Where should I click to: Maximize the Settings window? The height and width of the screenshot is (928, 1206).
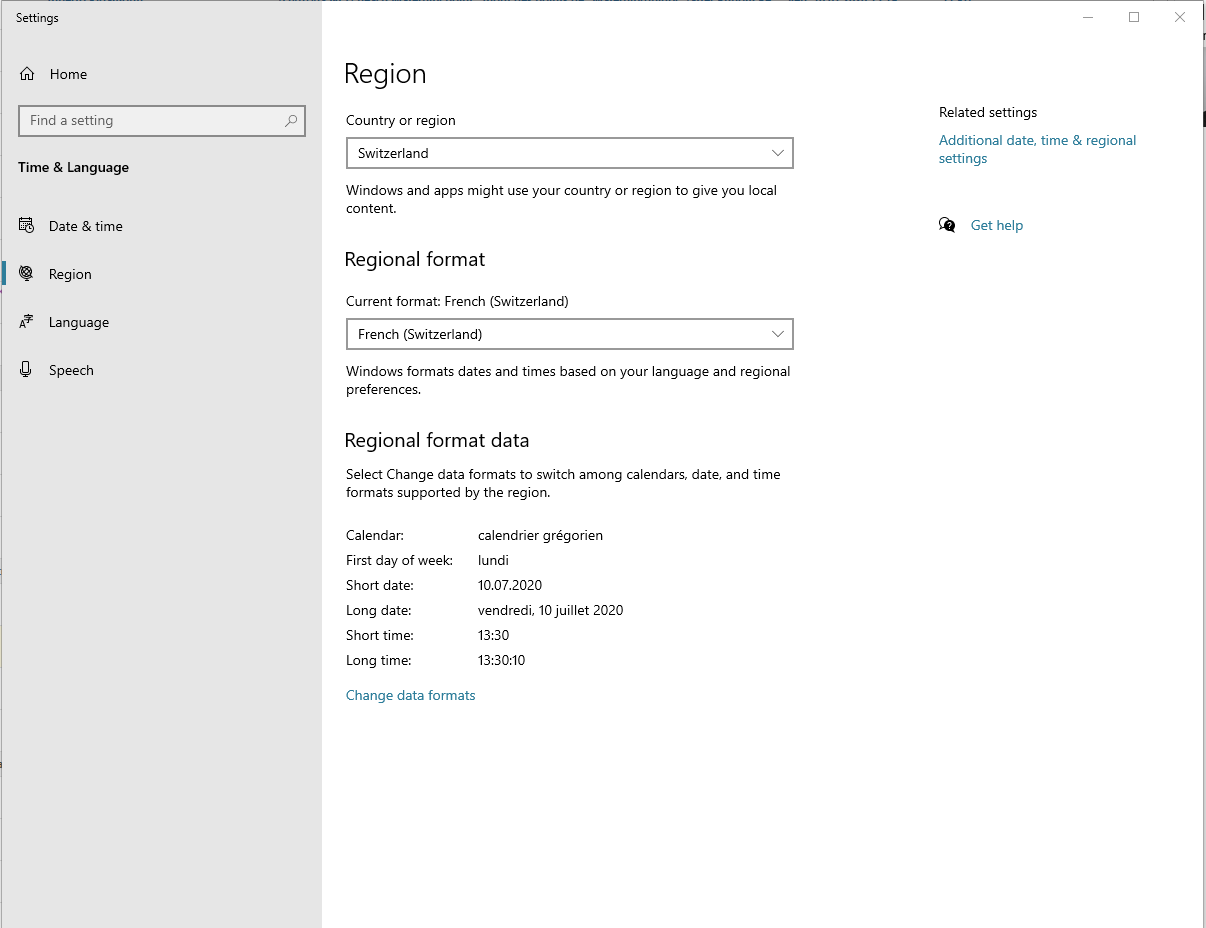coord(1134,17)
